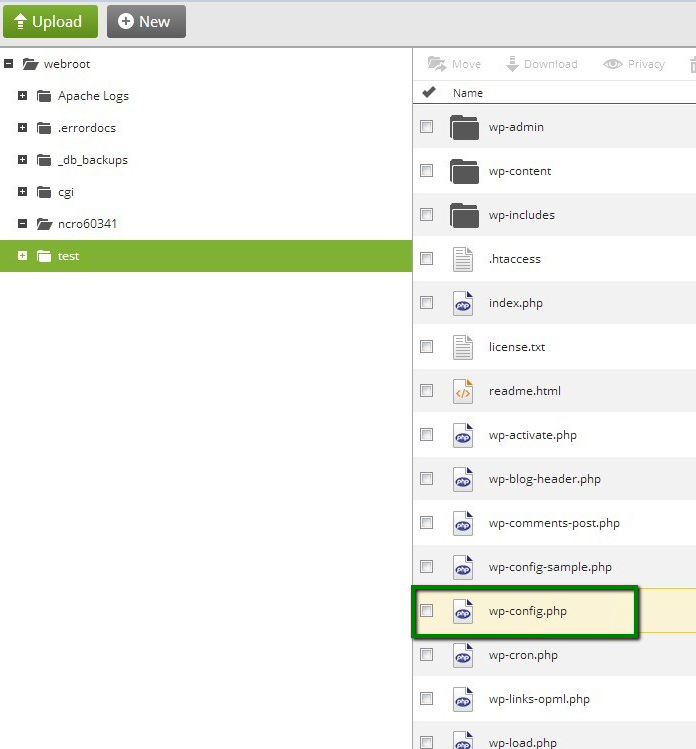Check the box for wp-comments-post.php

point(427,523)
